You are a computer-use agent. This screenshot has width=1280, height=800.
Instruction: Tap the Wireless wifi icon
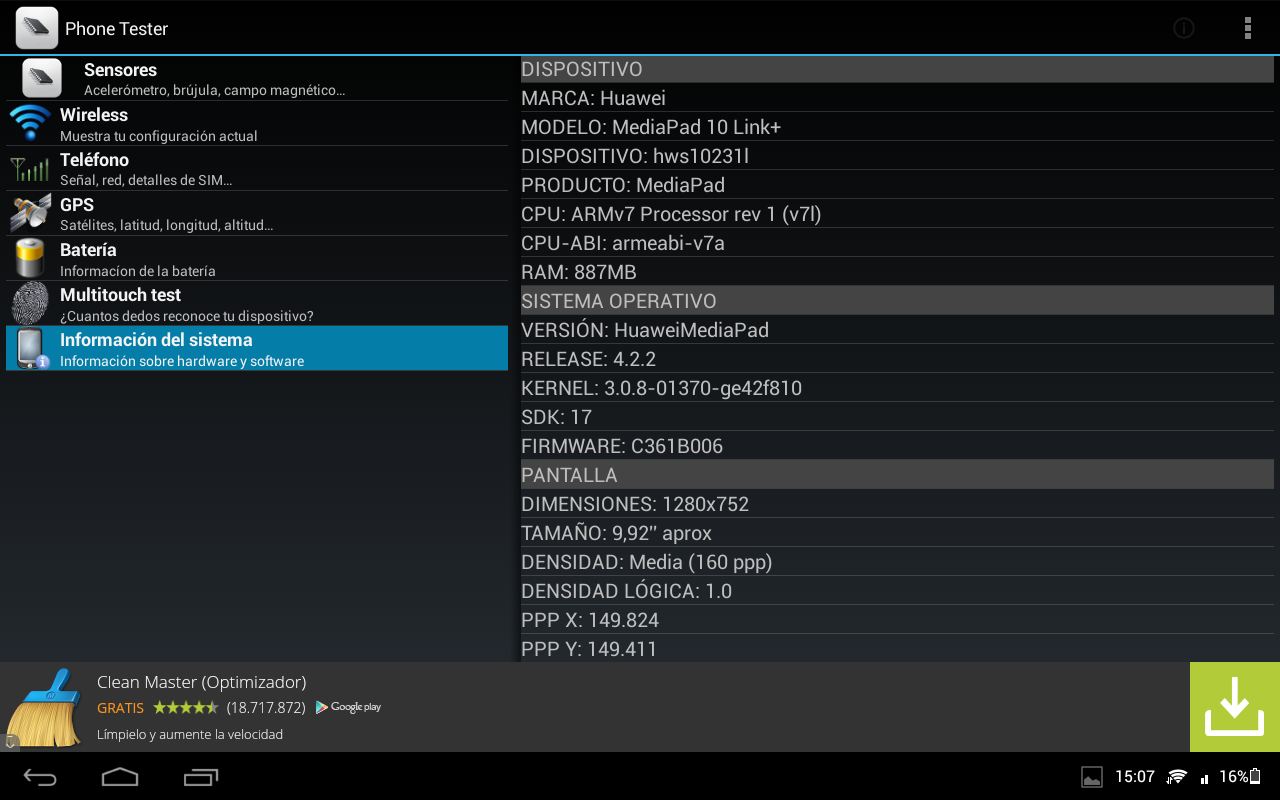pyautogui.click(x=30, y=123)
